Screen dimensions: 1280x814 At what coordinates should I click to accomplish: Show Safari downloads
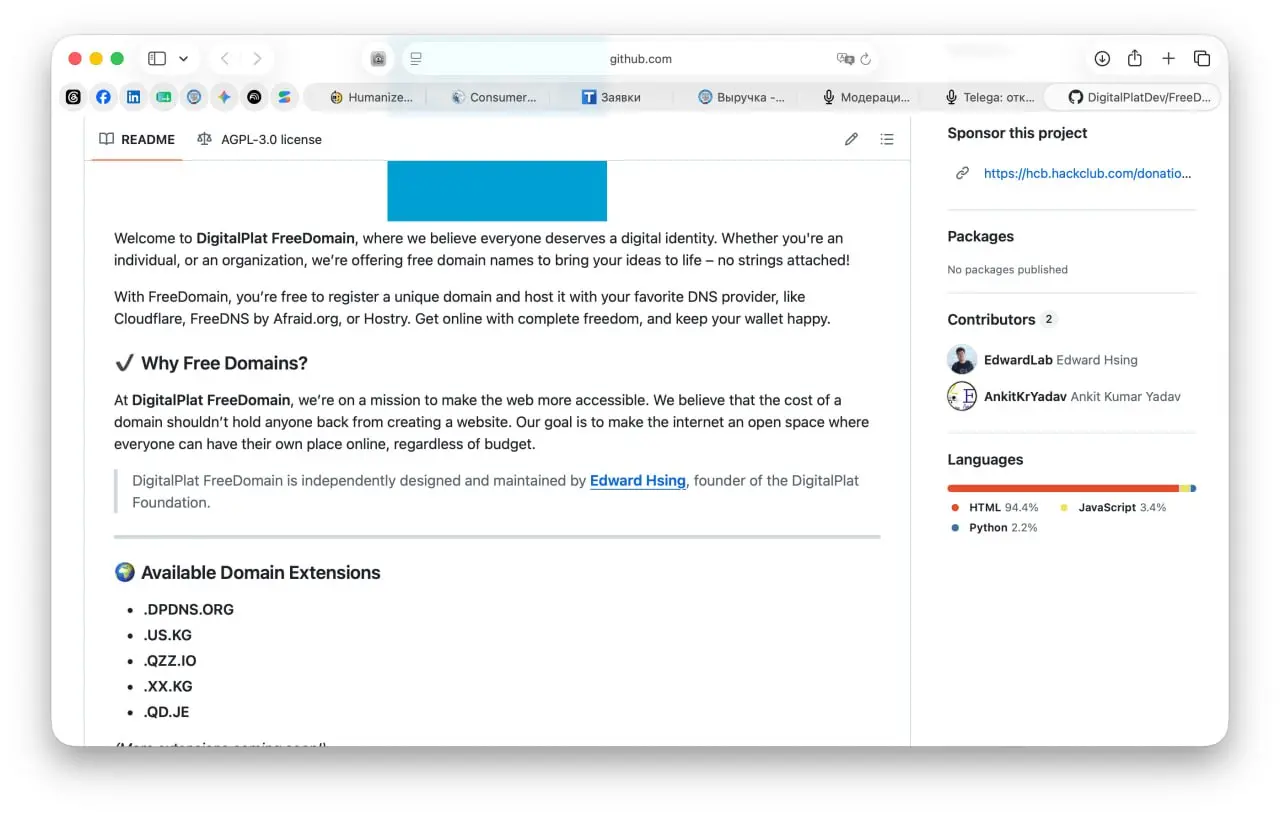tap(1102, 59)
